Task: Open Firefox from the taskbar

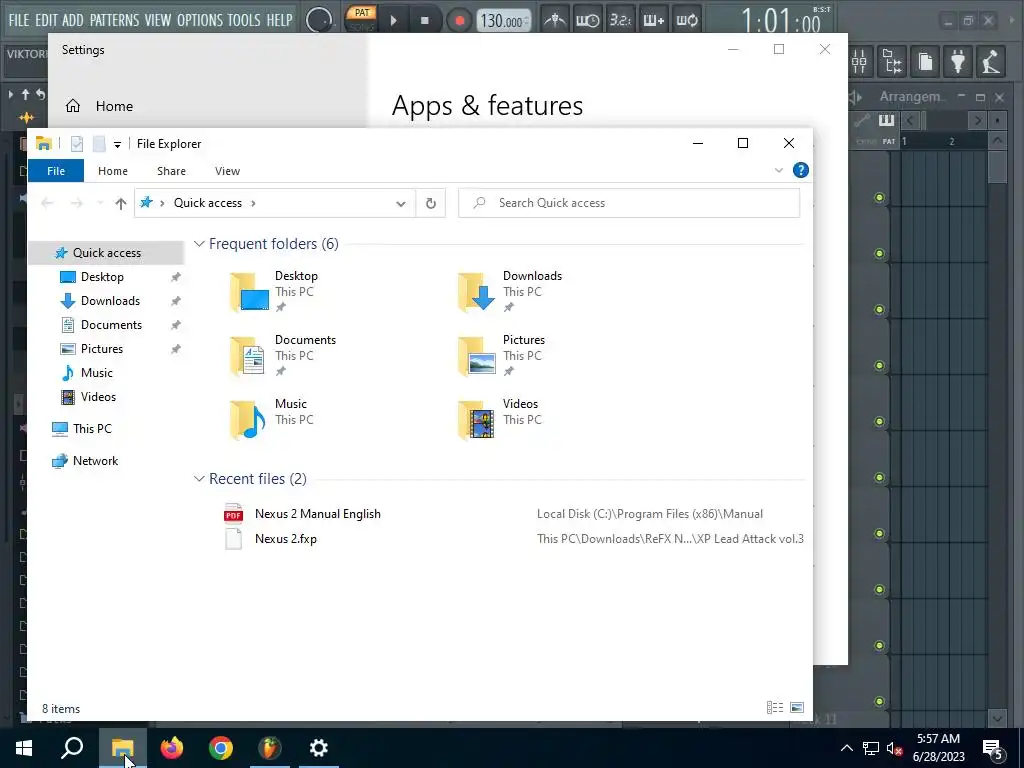Action: 172,748
